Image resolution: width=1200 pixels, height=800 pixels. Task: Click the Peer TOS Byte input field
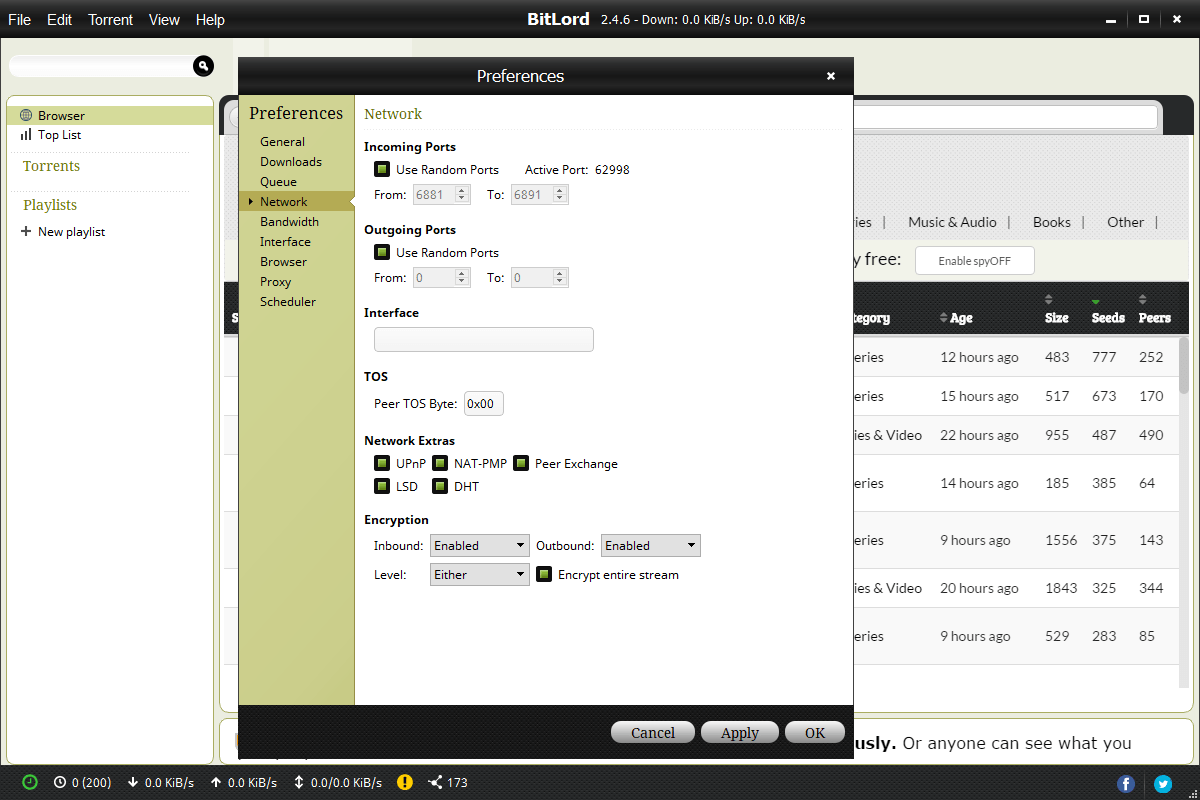click(484, 403)
